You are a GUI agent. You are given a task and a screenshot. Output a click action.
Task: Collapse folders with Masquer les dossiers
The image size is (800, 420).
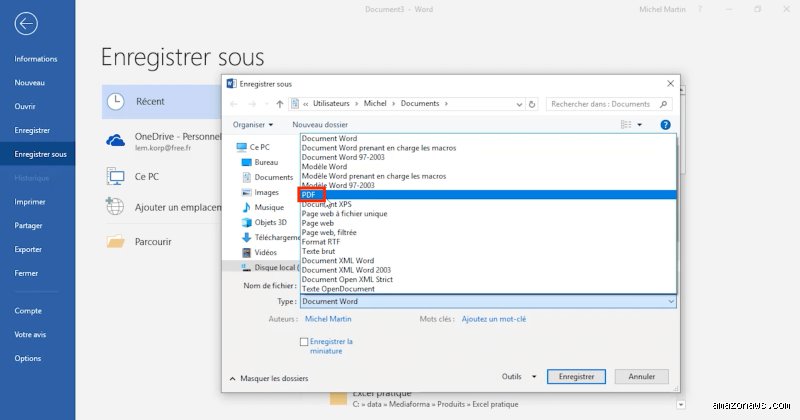269,379
